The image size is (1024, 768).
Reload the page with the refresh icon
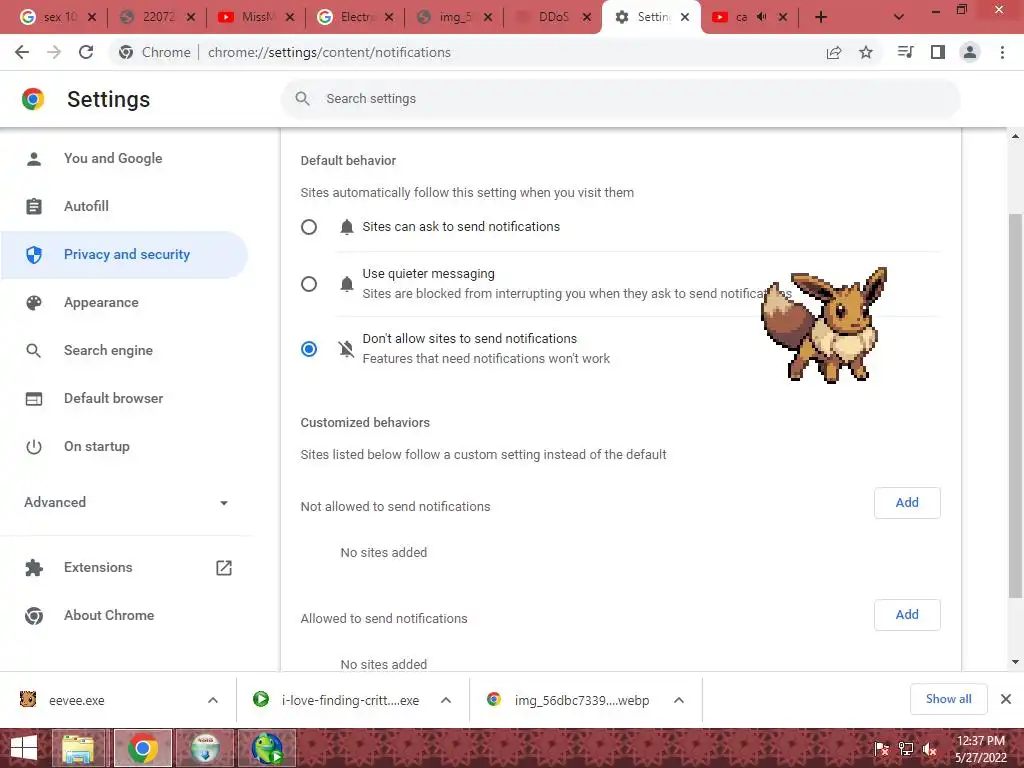click(x=86, y=52)
